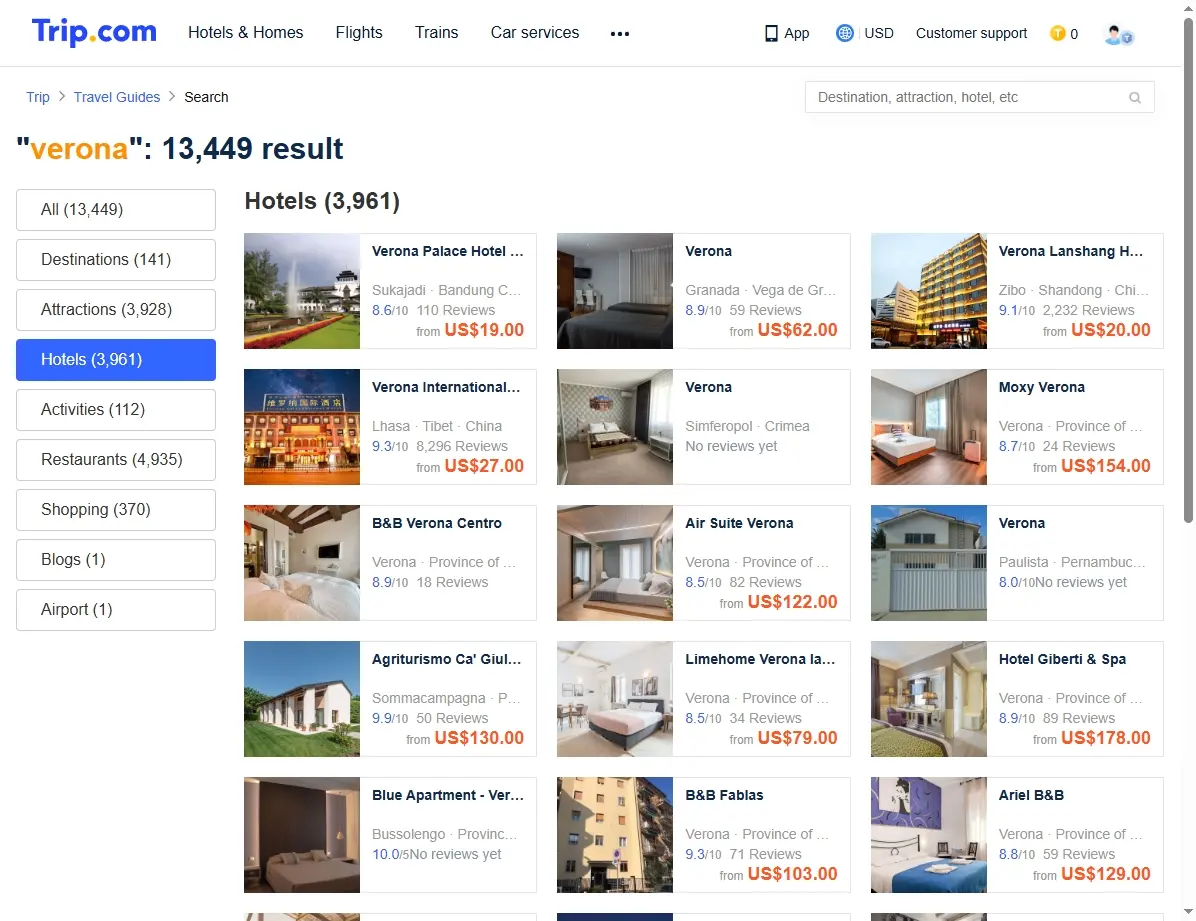Click the Trip.com logo
The width and height of the screenshot is (1196, 921).
[94, 32]
